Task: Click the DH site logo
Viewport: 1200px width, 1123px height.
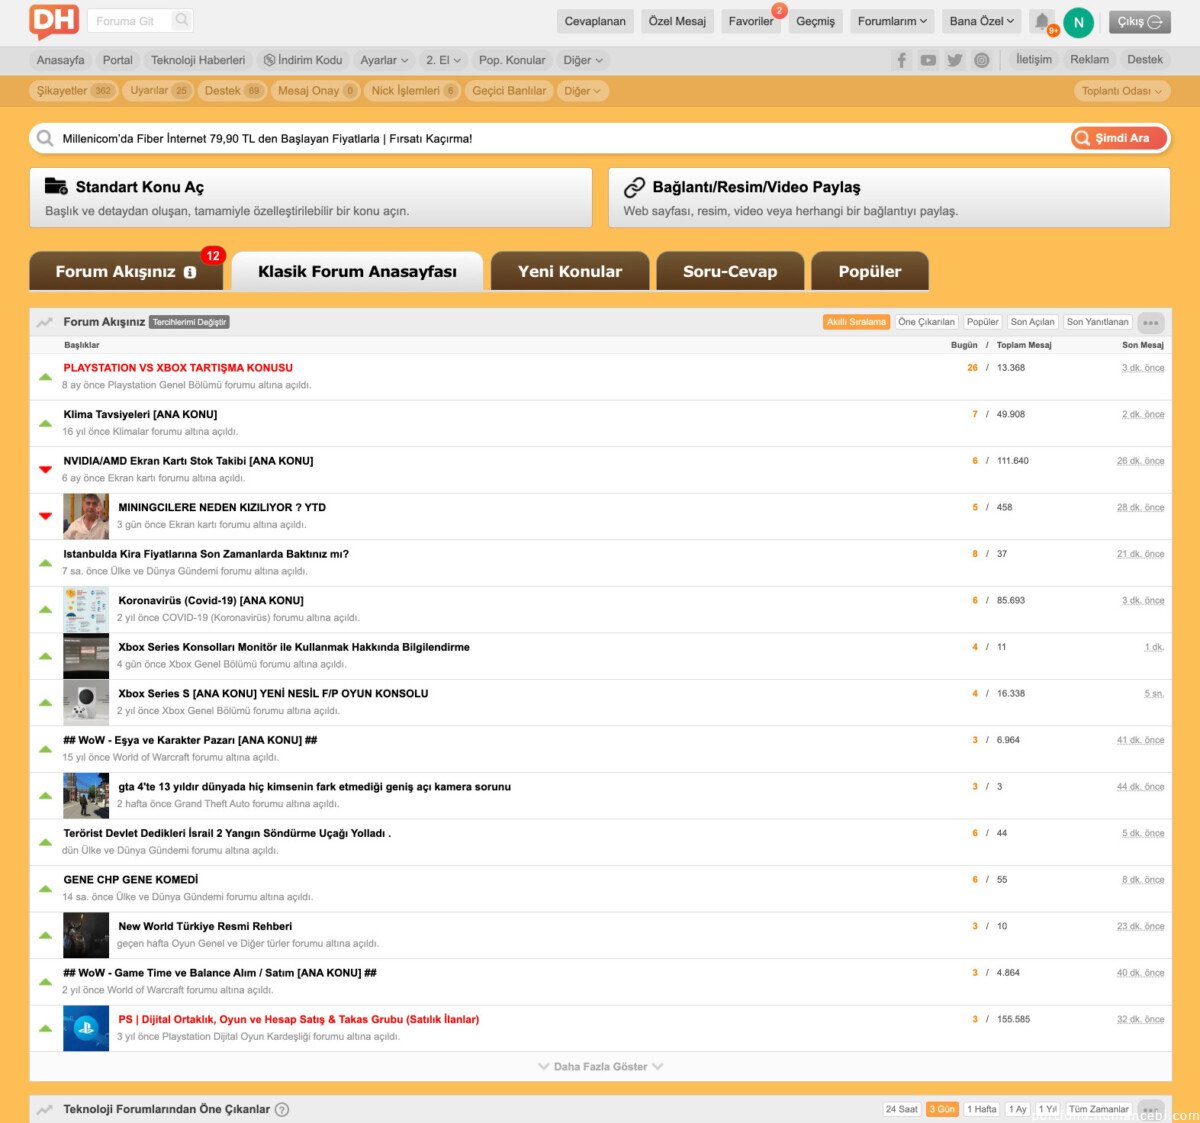Action: coord(53,21)
